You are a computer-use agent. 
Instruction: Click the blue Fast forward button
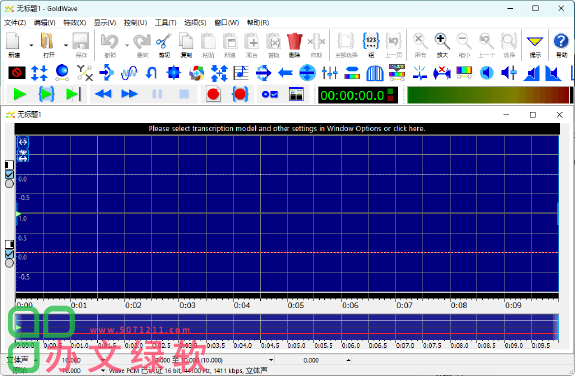tap(129, 95)
